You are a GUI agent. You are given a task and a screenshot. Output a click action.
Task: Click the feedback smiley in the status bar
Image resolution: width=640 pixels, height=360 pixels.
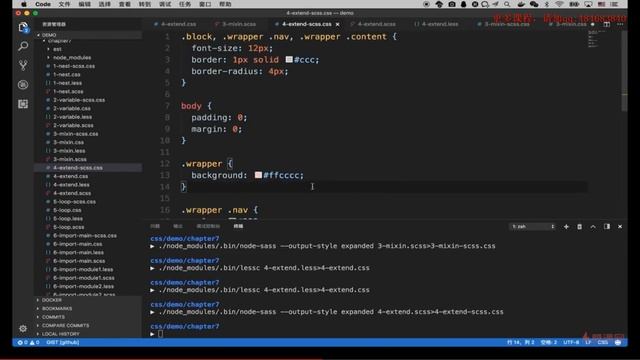click(618, 342)
